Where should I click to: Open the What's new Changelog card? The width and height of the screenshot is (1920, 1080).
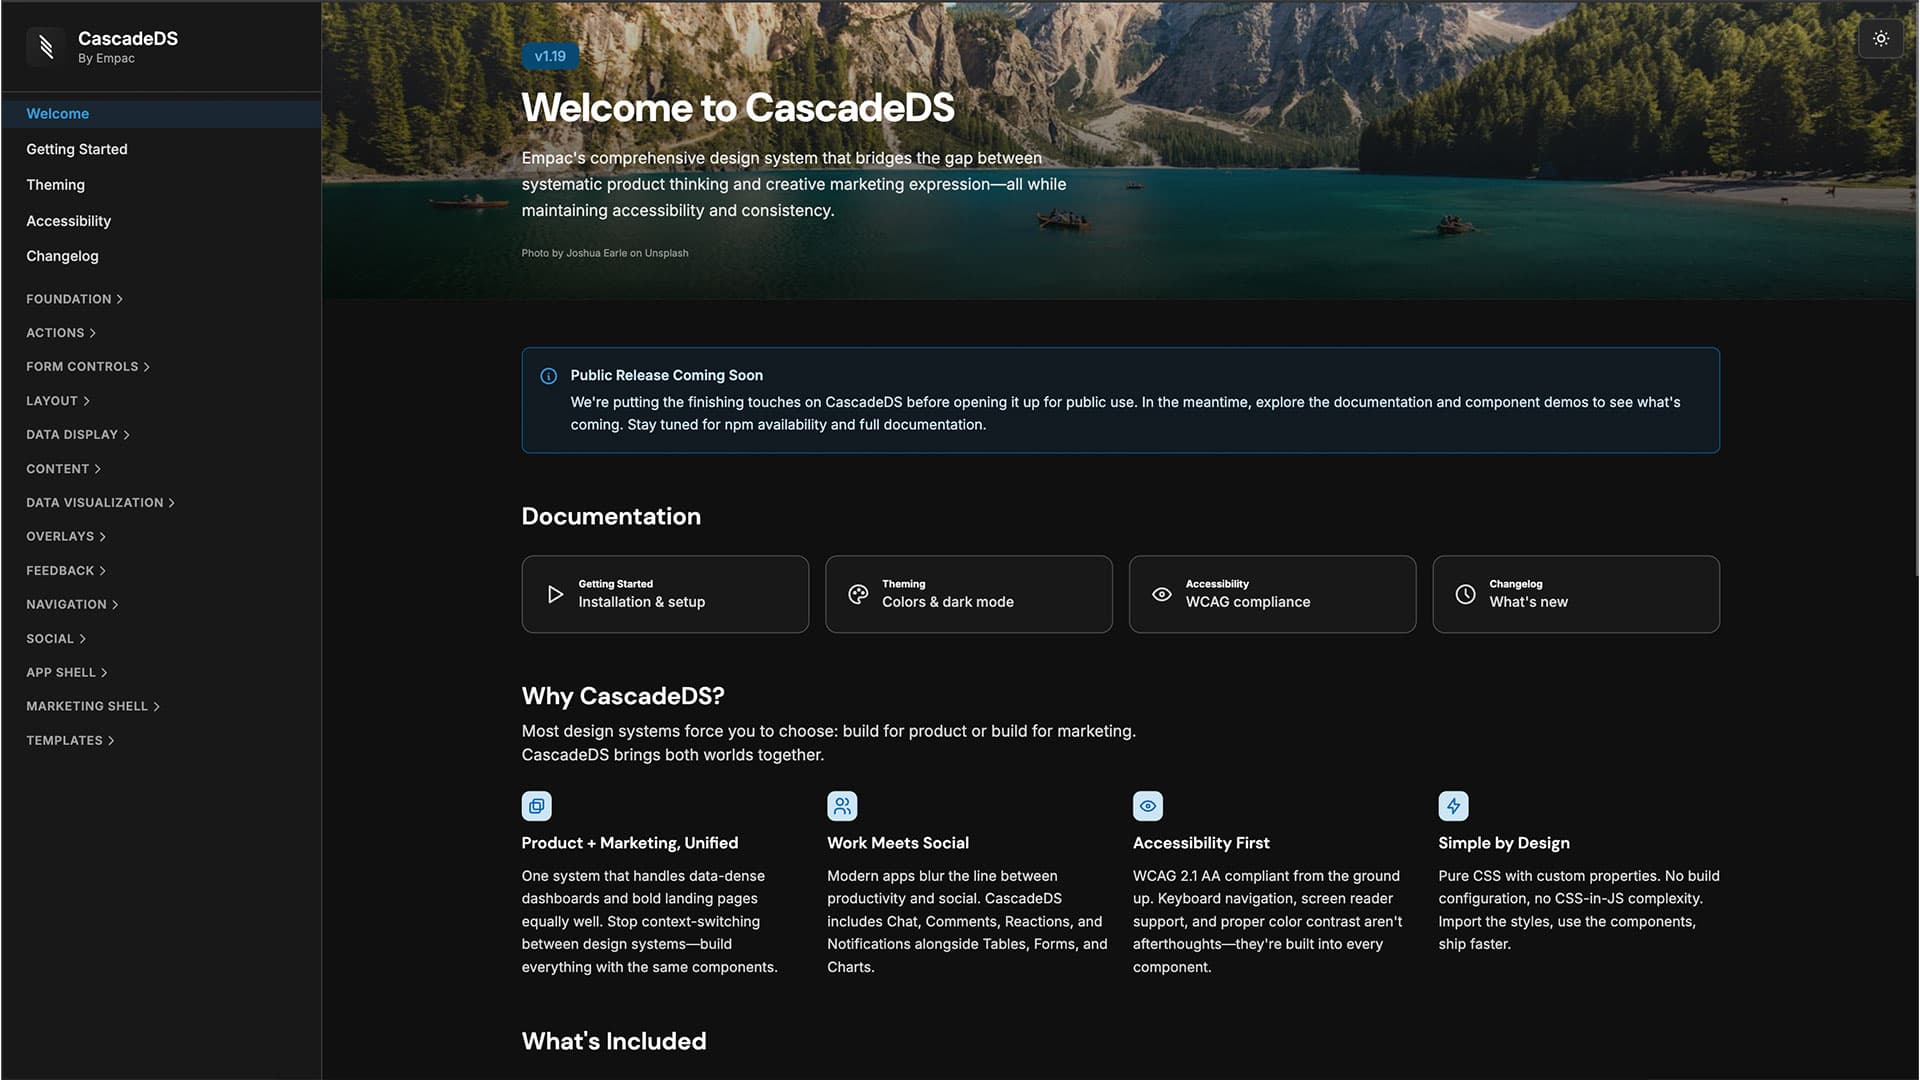click(1576, 594)
